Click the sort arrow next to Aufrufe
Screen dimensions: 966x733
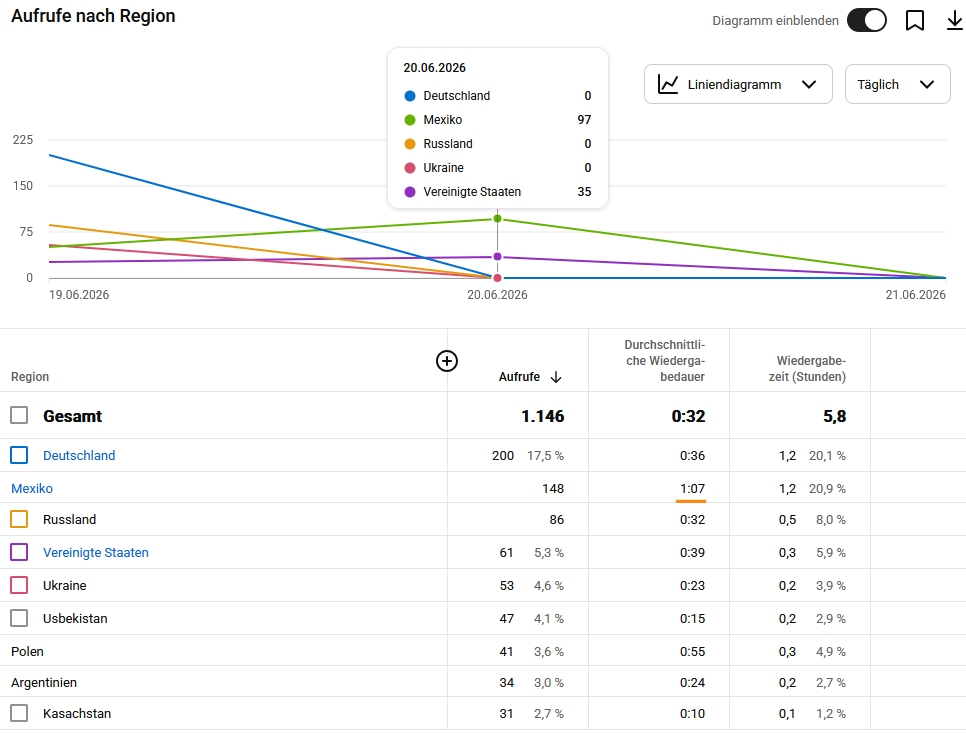(x=556, y=377)
